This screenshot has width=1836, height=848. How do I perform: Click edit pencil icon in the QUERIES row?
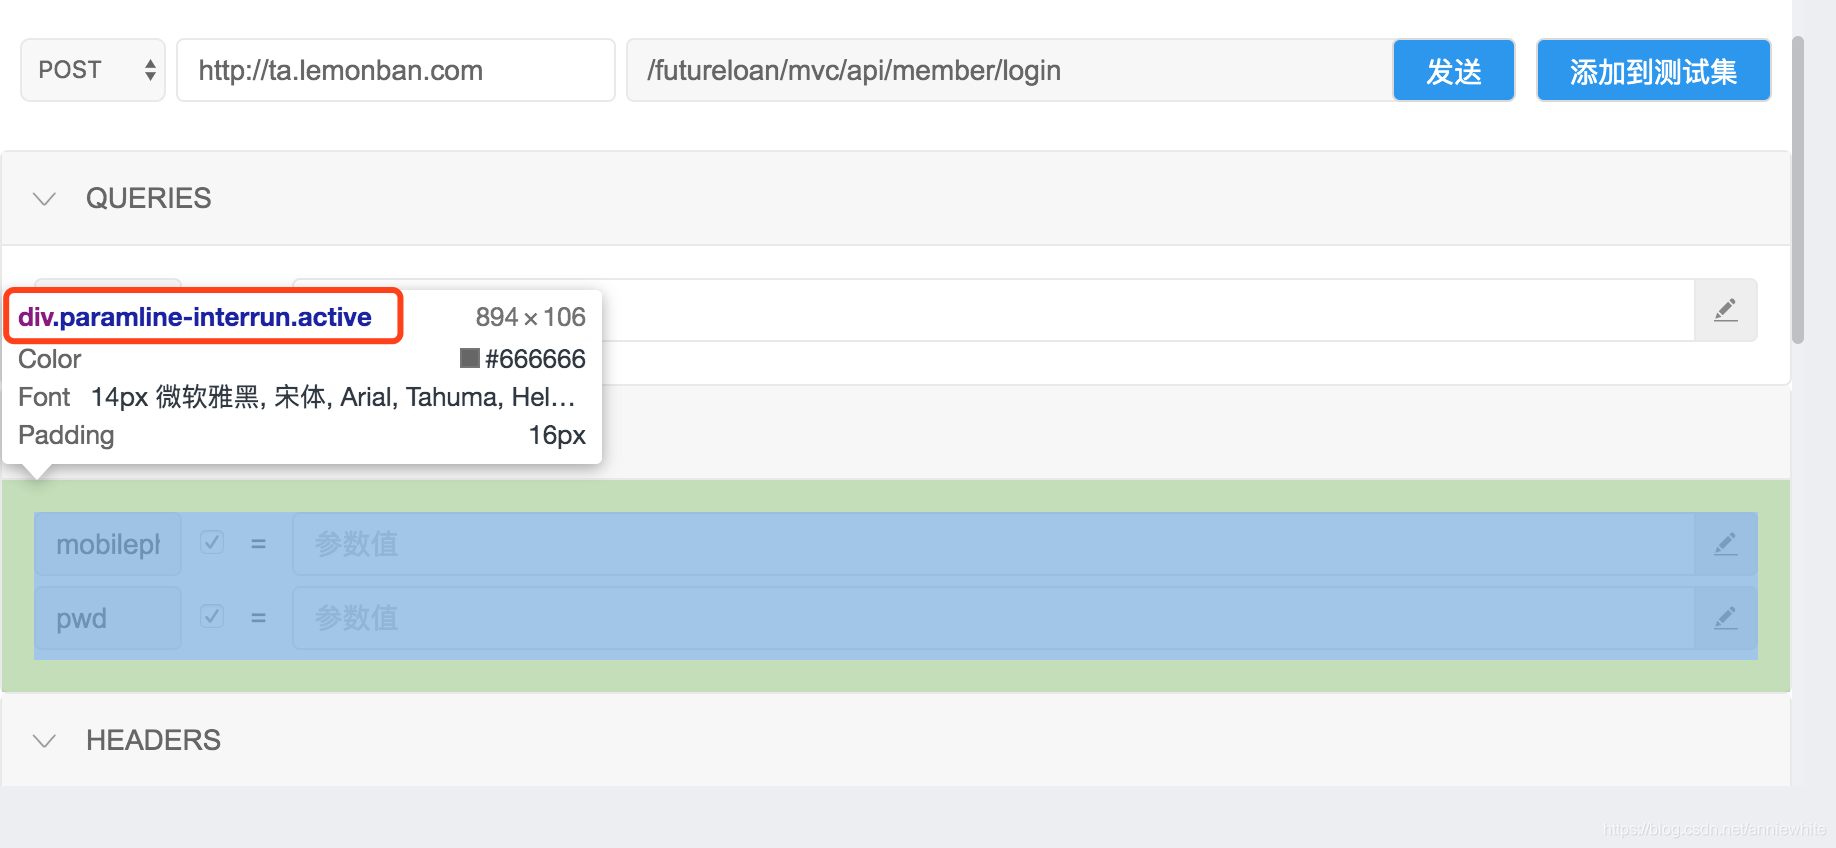coord(1726,310)
